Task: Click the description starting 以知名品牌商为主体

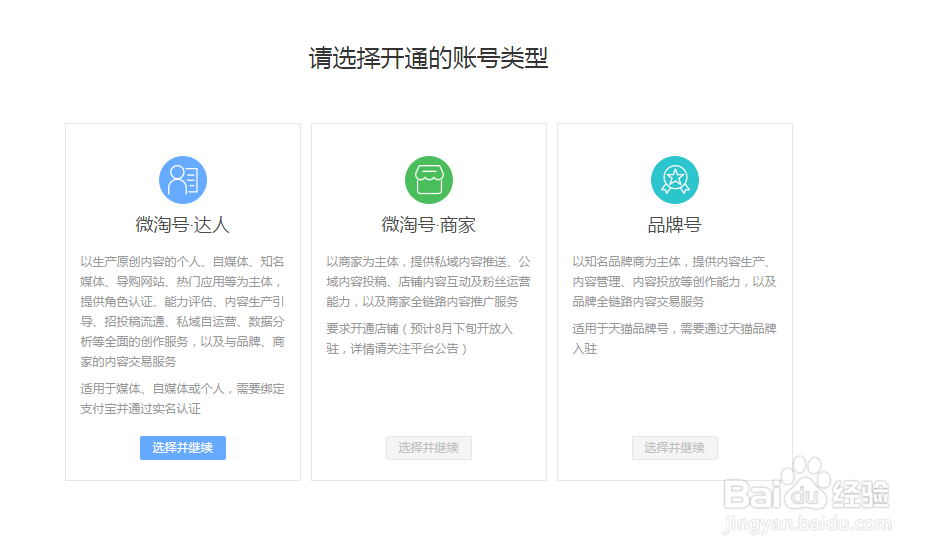Action: (675, 282)
